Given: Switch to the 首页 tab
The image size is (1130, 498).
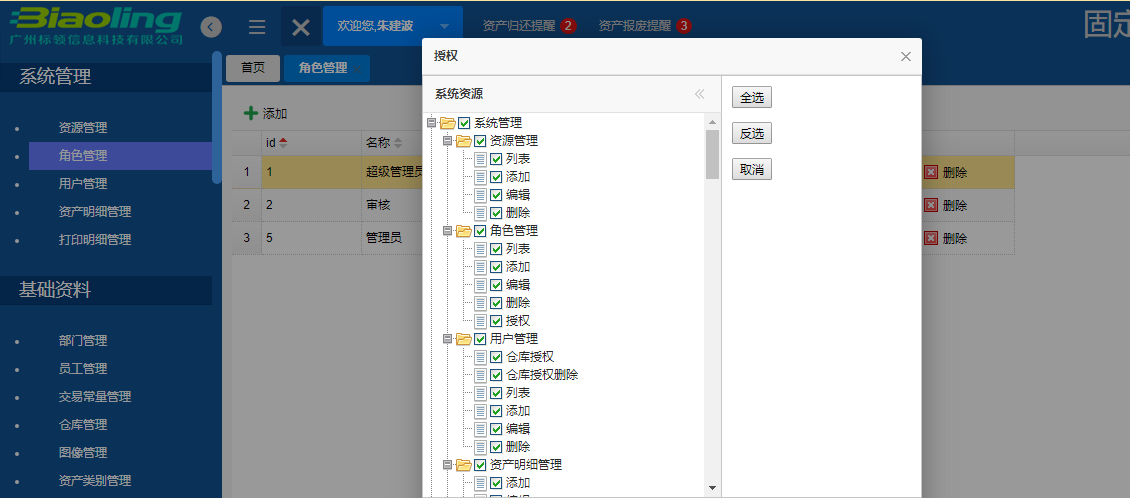Looking at the screenshot, I should point(252,68).
